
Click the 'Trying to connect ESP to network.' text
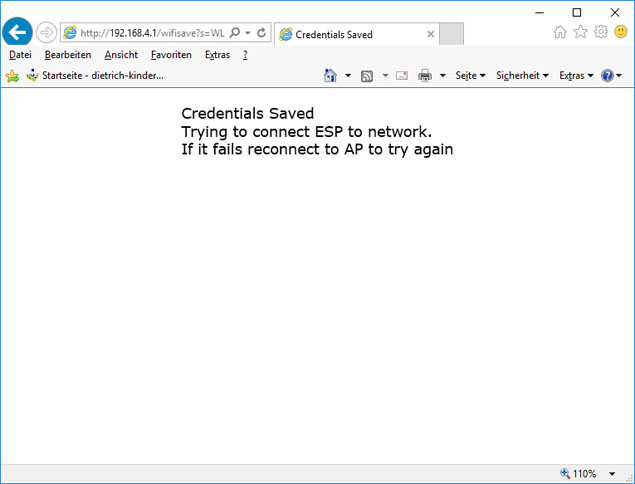coord(307,132)
